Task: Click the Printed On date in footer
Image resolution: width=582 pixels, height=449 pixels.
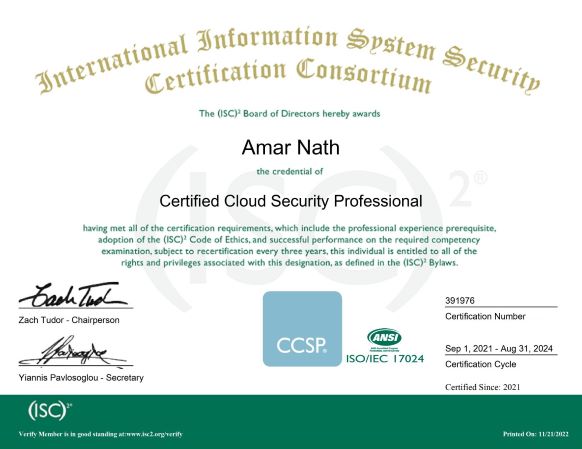Action: (536, 434)
